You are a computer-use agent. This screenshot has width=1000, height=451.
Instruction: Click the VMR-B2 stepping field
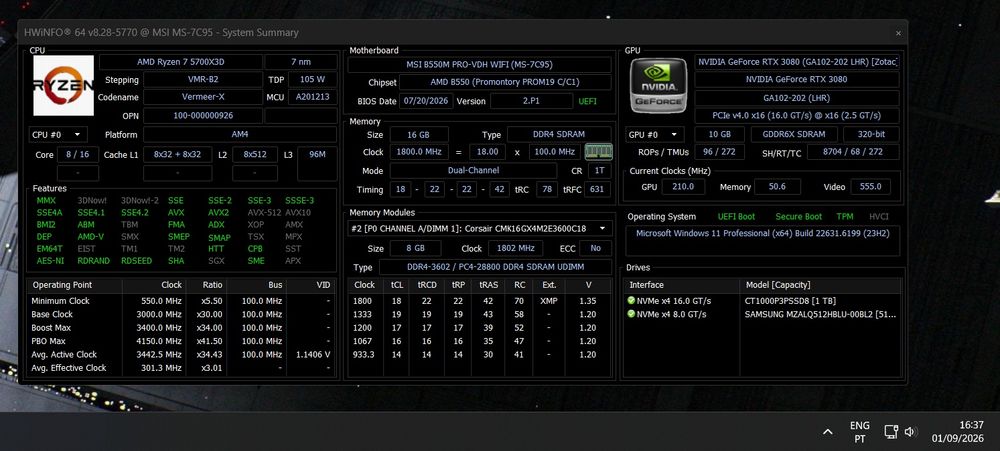click(202, 80)
